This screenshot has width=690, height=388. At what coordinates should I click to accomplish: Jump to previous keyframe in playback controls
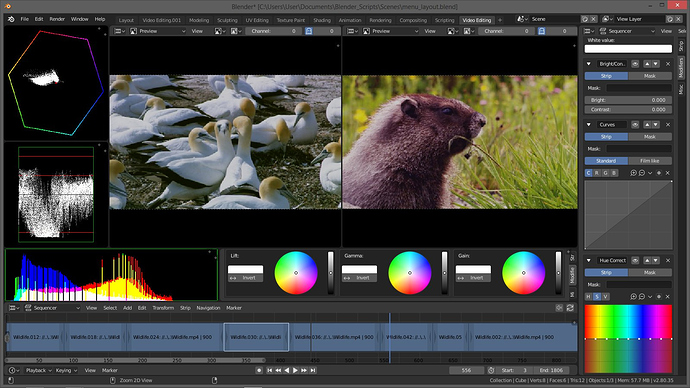278,370
